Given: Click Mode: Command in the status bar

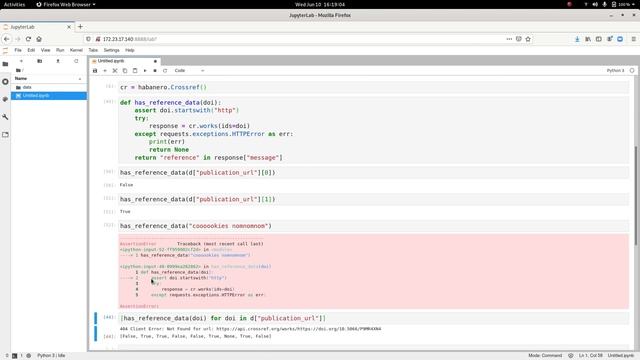Looking at the screenshot, I should click(545, 356).
